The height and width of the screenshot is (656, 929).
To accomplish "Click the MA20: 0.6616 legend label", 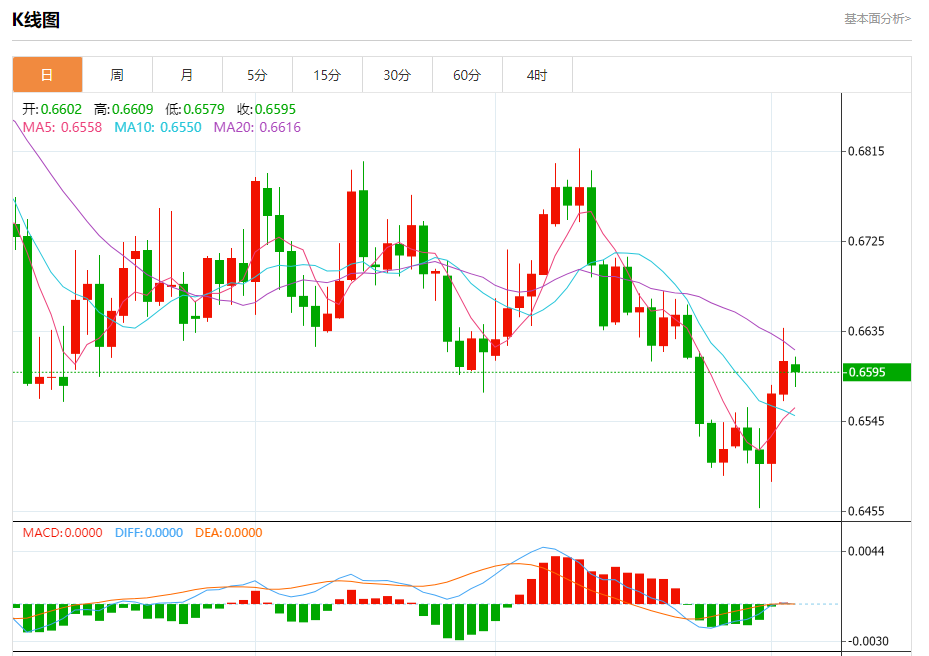I will [257, 127].
